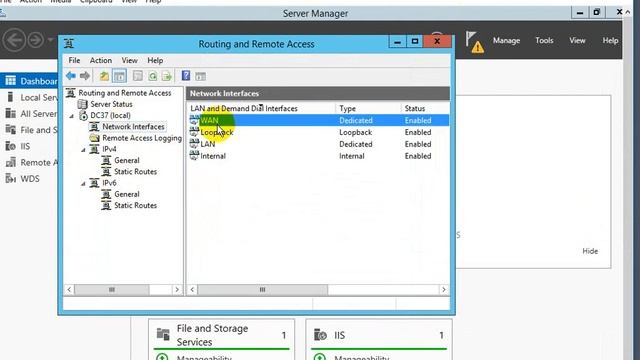640x360 pixels.
Task: Click the interface list horizontal scrollbar thumb
Action: click(x=262, y=289)
